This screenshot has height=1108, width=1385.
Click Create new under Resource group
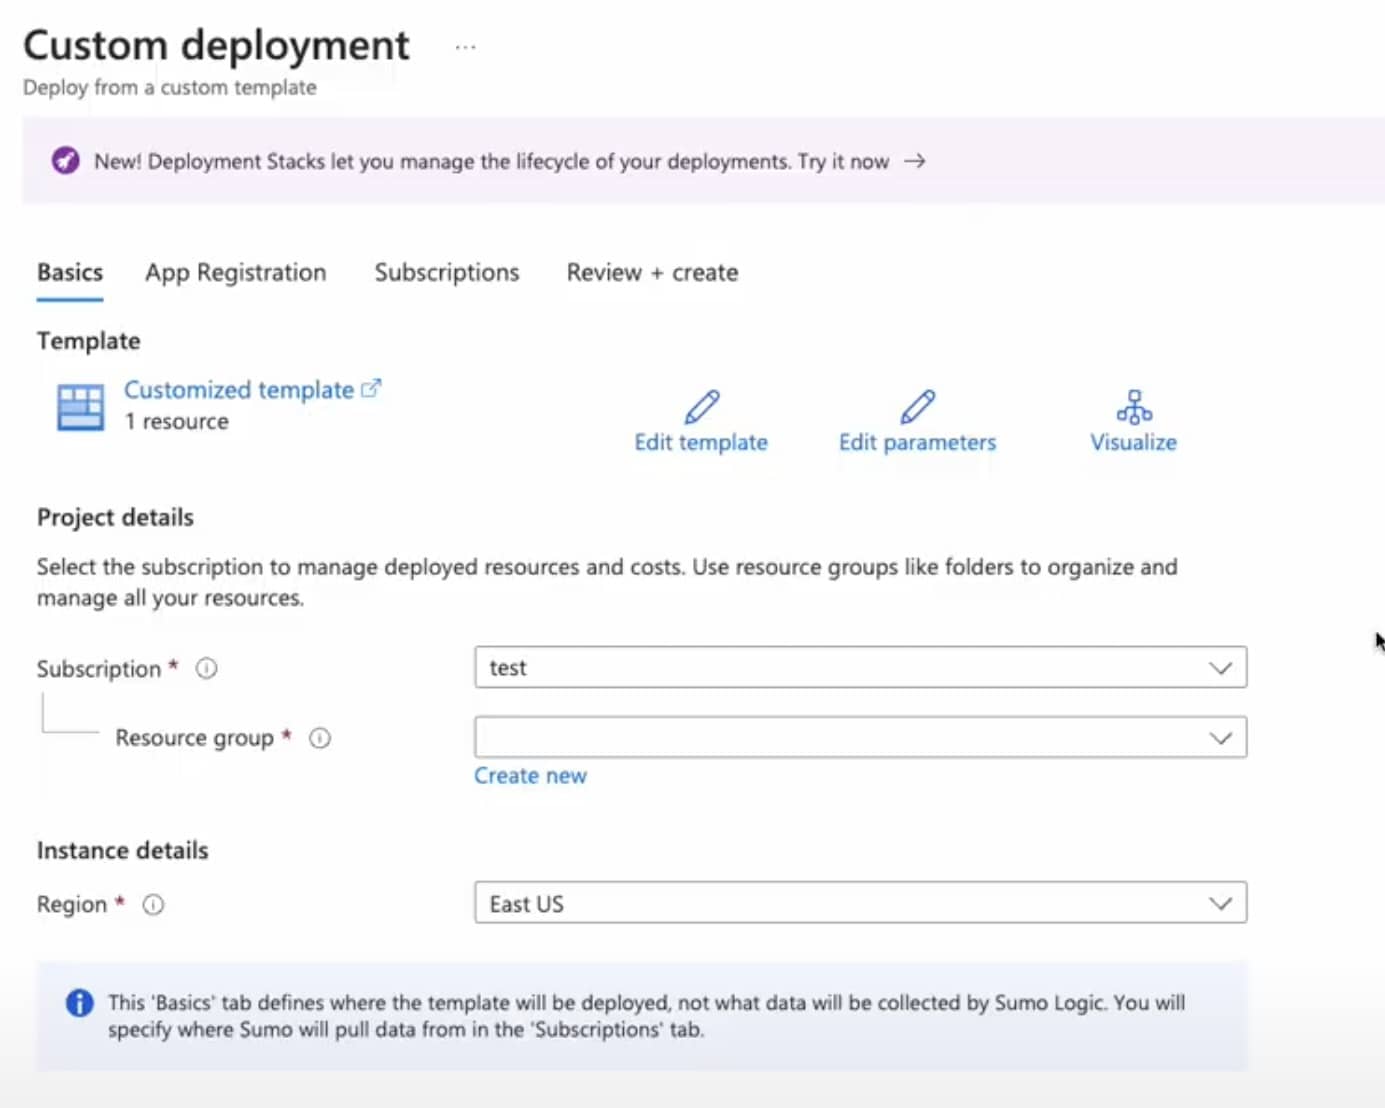pos(530,775)
